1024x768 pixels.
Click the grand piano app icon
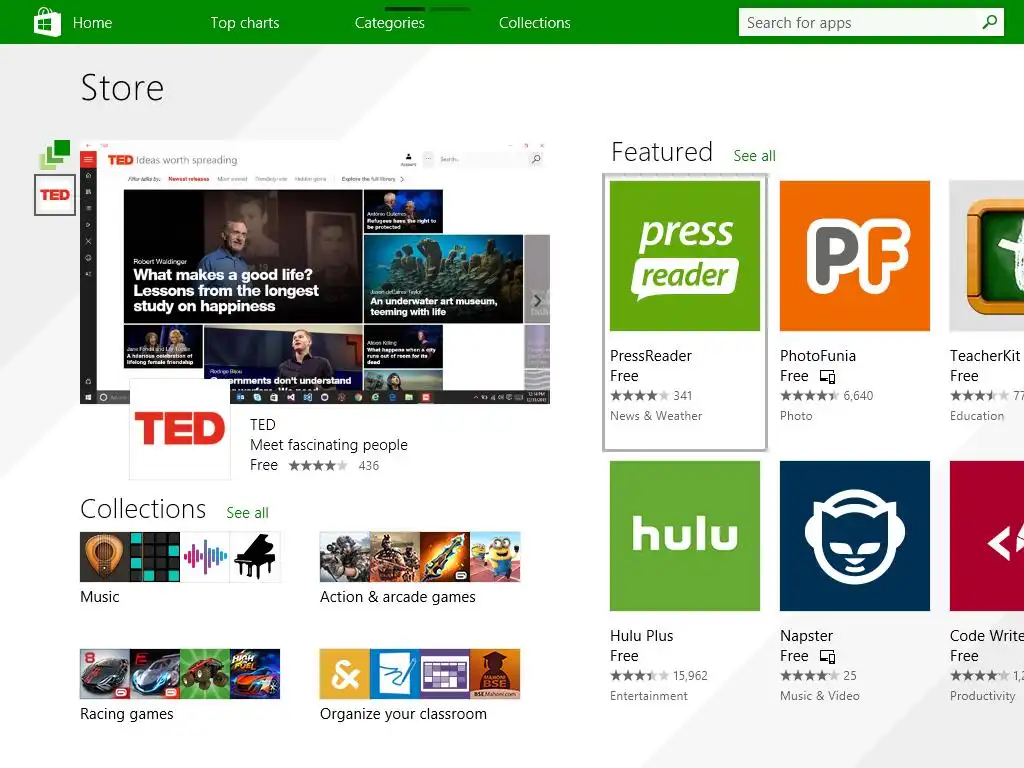(255, 557)
